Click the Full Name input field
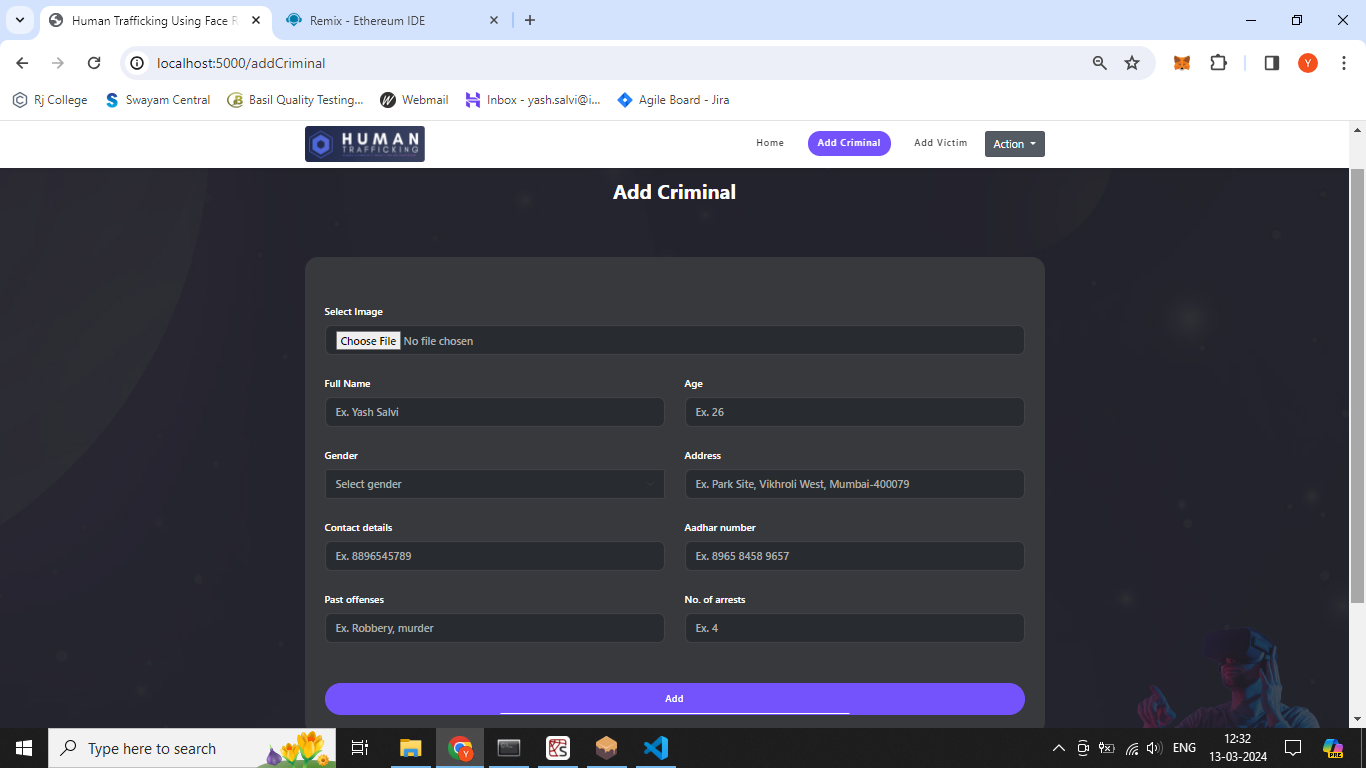Viewport: 1366px width, 768px height. pyautogui.click(x=494, y=412)
